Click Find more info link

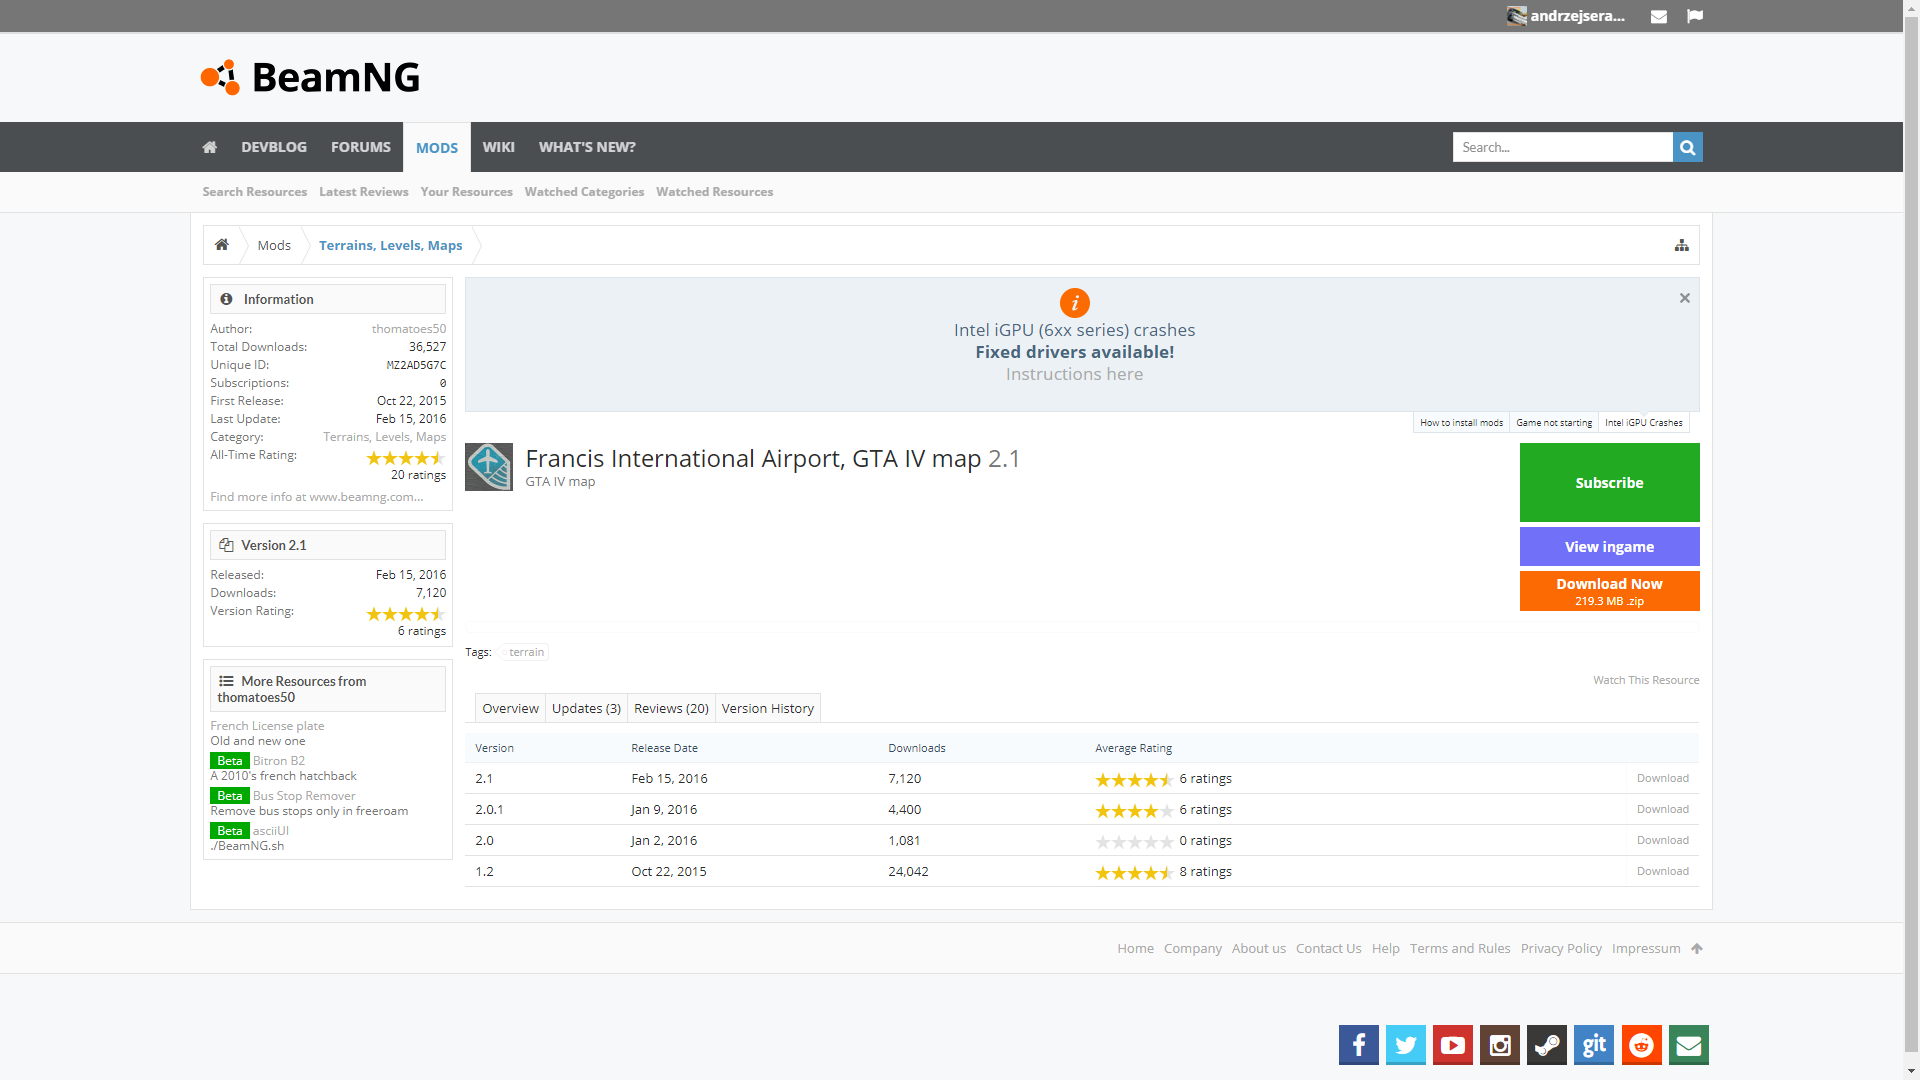click(317, 497)
